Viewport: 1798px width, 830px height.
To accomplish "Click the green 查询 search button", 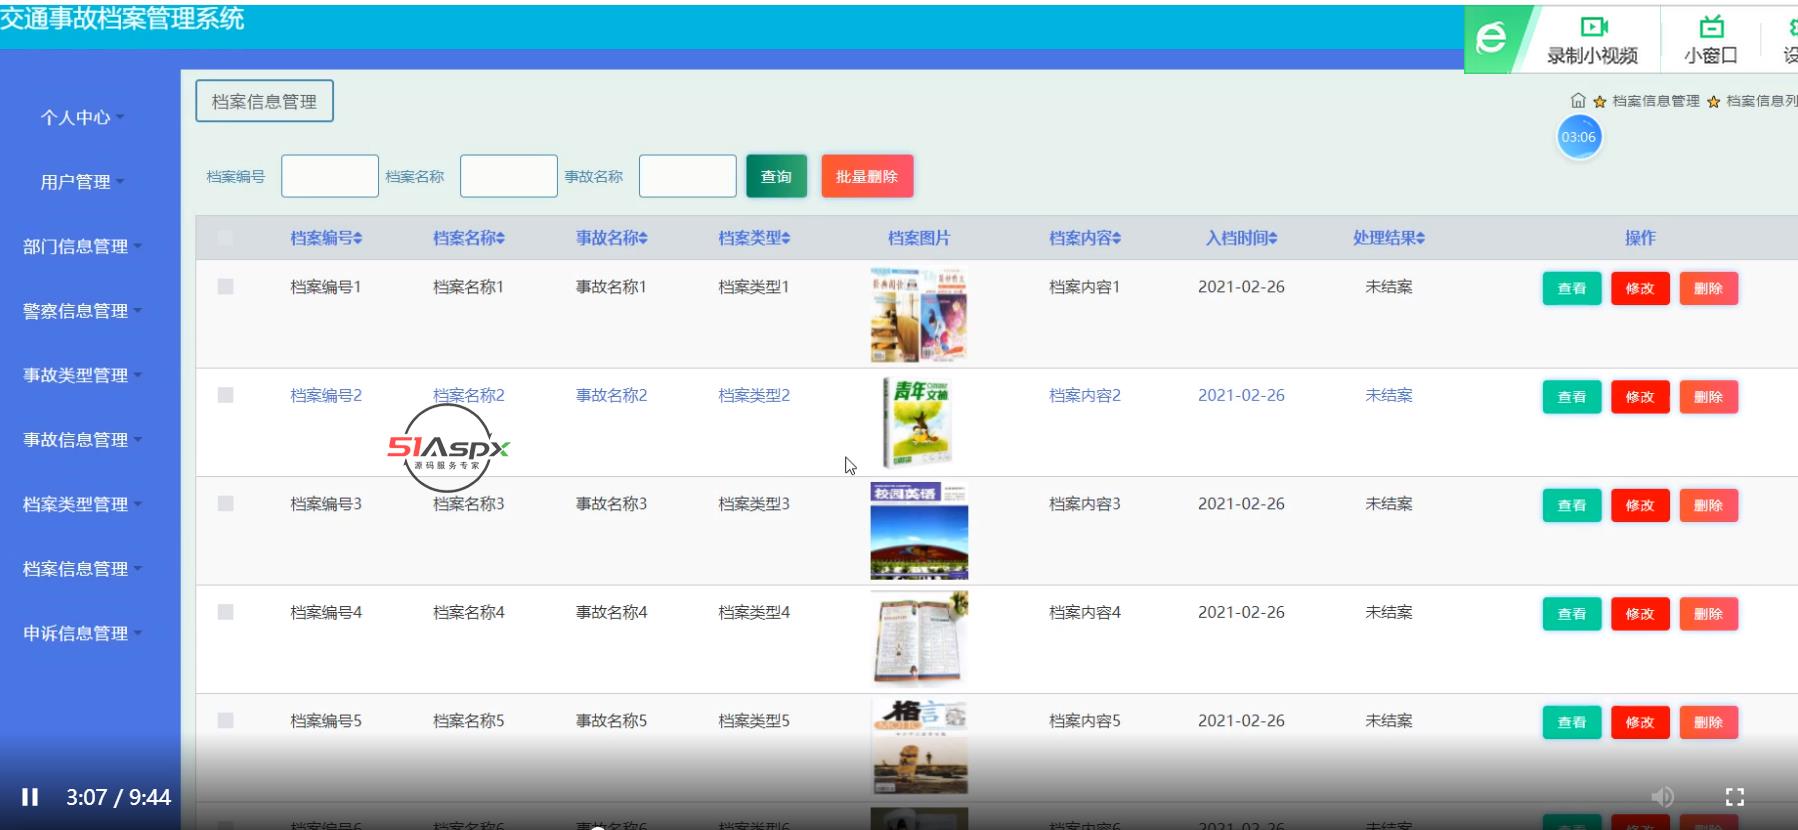I will point(776,176).
